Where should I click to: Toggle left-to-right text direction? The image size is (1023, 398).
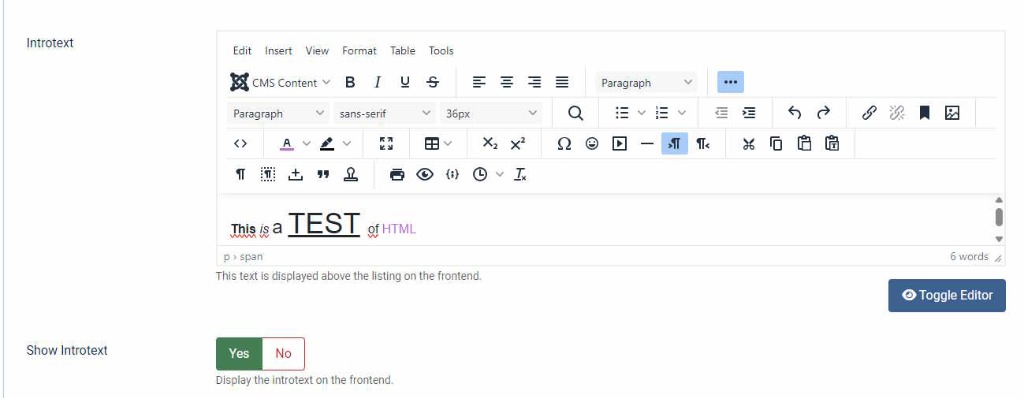(x=675, y=144)
